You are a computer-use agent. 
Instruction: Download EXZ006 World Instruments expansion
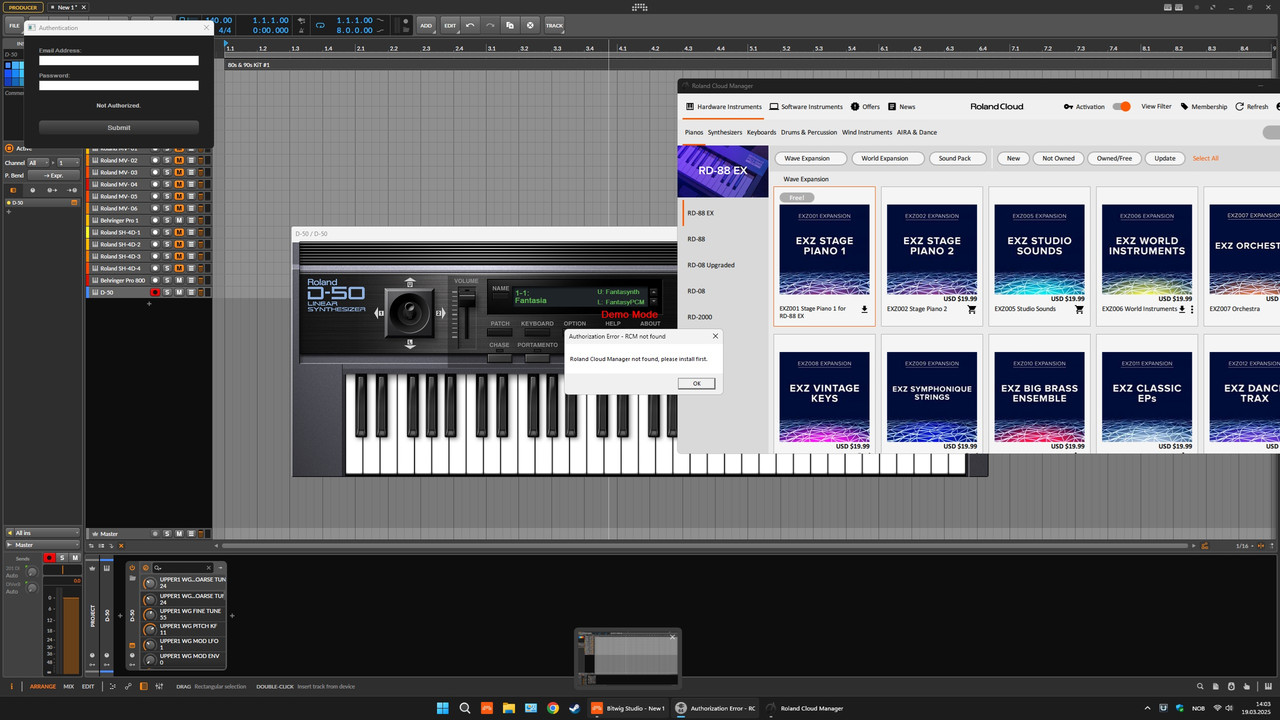pos(1182,310)
